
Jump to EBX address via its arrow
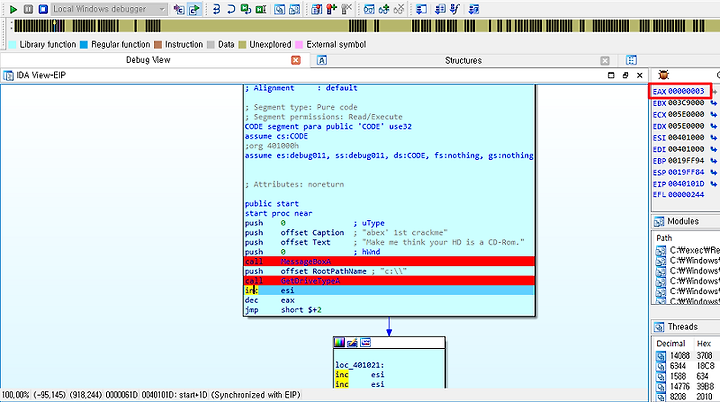pos(714,103)
